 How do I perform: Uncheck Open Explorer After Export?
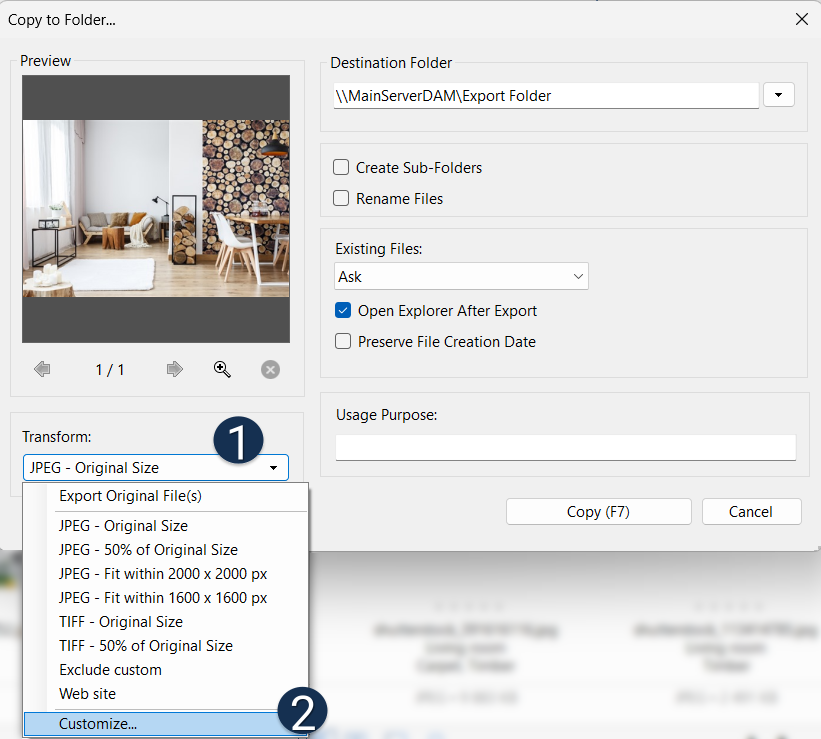click(x=343, y=311)
